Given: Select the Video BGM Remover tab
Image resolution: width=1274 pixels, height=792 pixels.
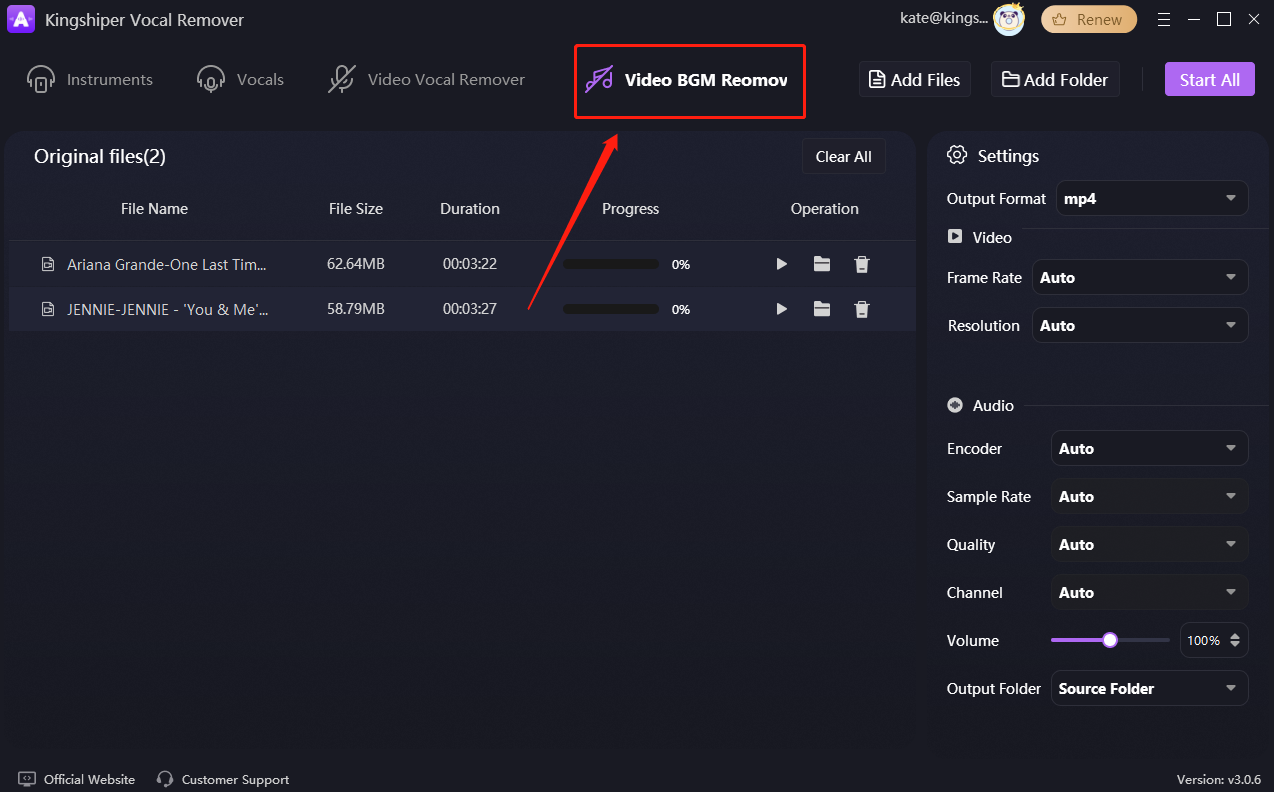Looking at the screenshot, I should tap(687, 80).
